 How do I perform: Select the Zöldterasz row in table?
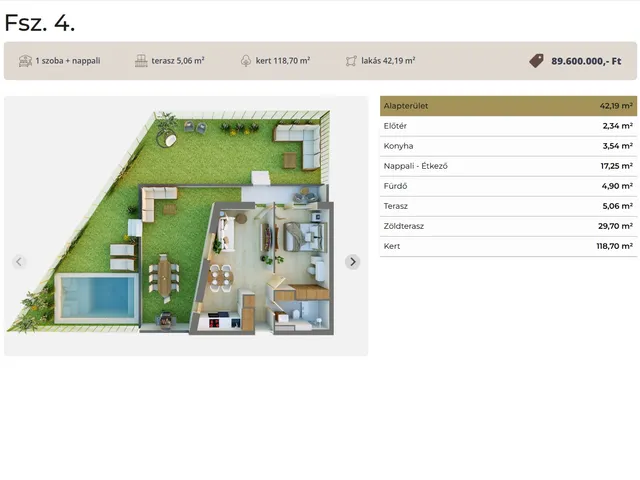508,226
